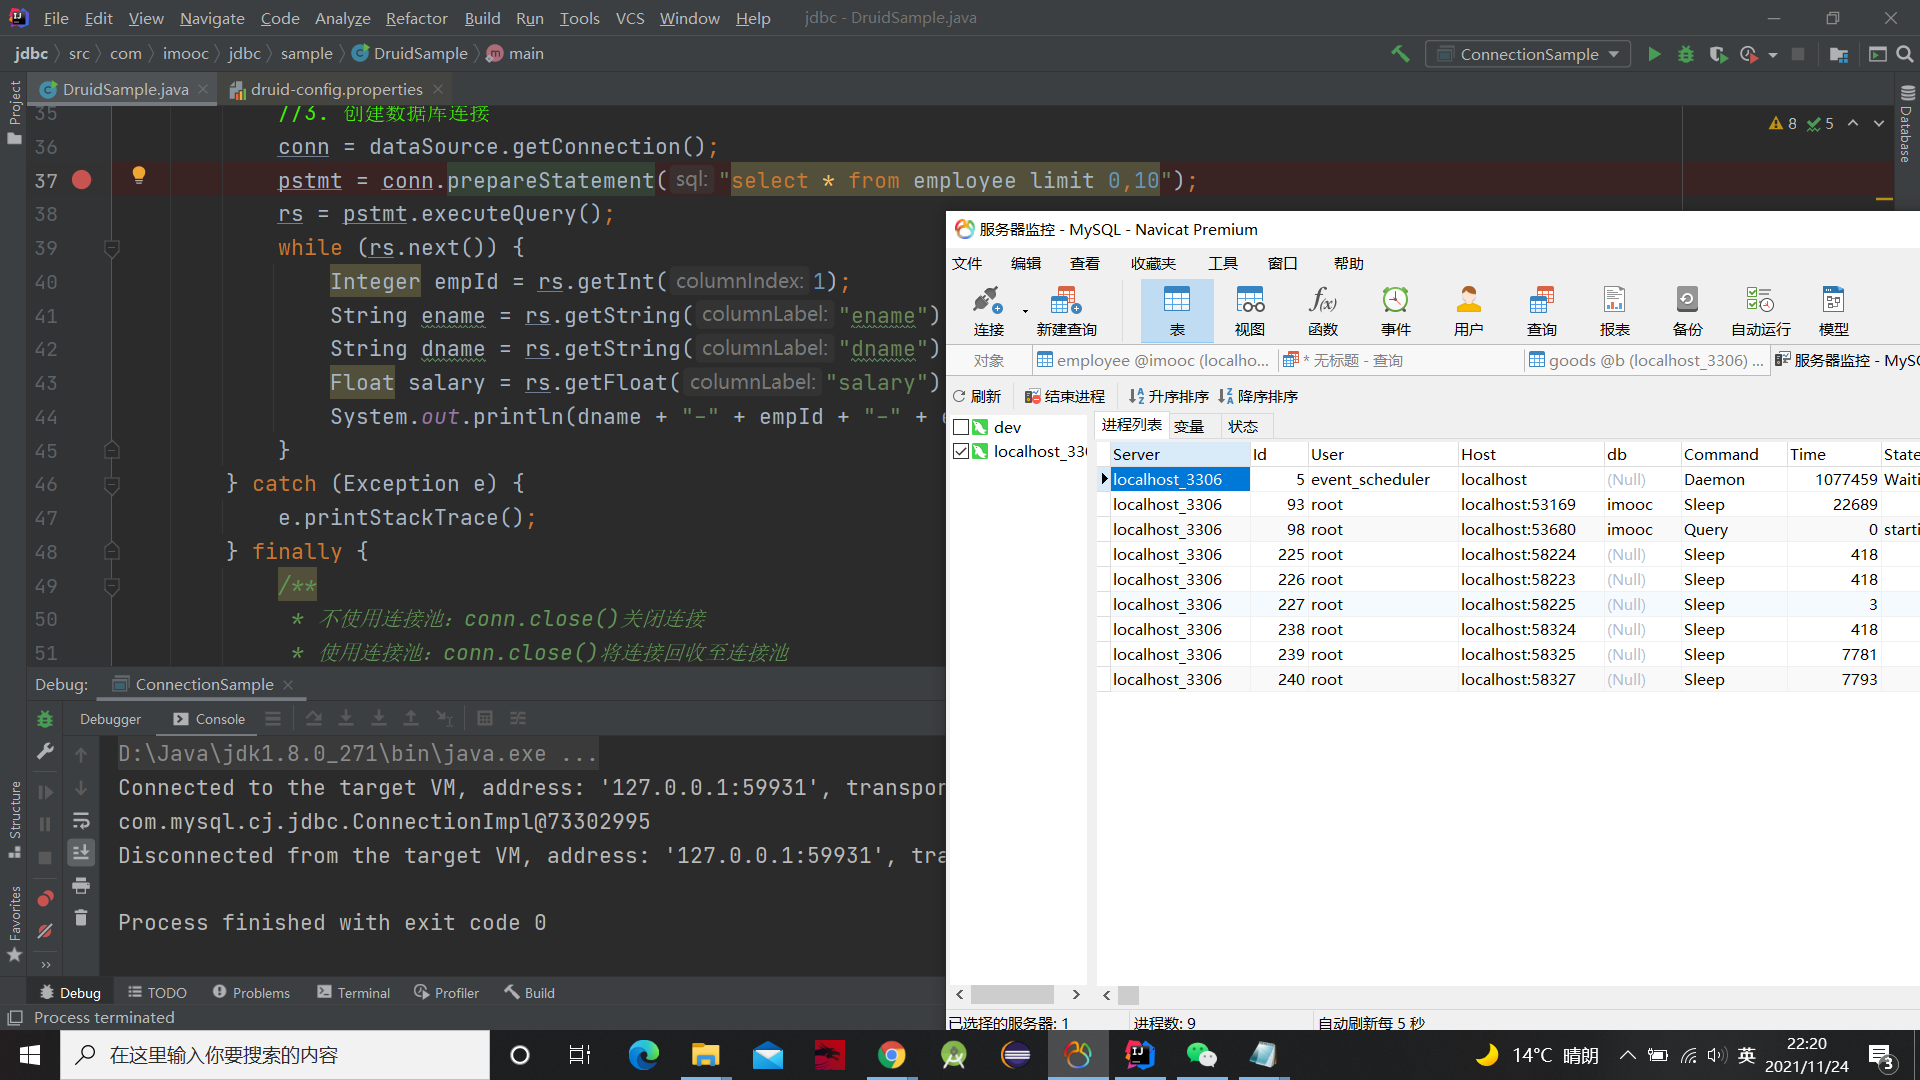Image resolution: width=1920 pixels, height=1080 pixels.
Task: Run ConnectionSample with the green play icon
Action: point(1654,54)
